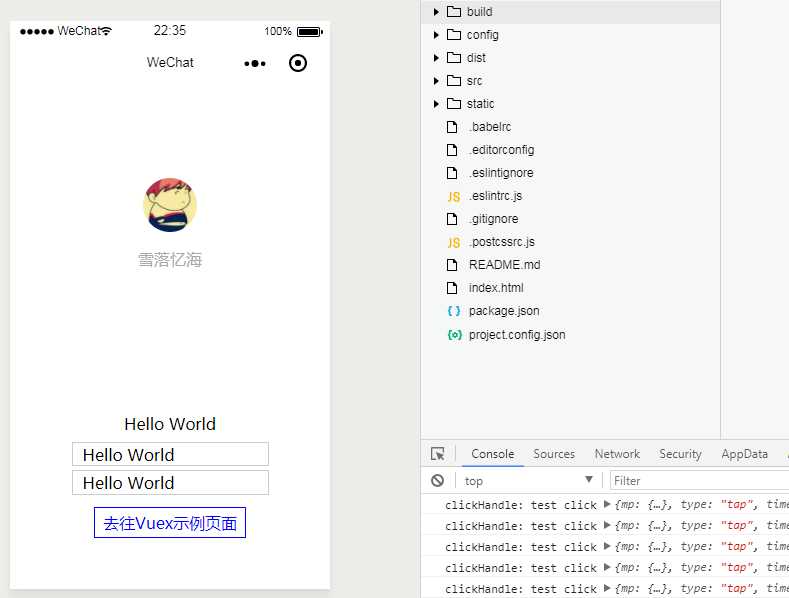Click the static folder icon

pos(454,104)
